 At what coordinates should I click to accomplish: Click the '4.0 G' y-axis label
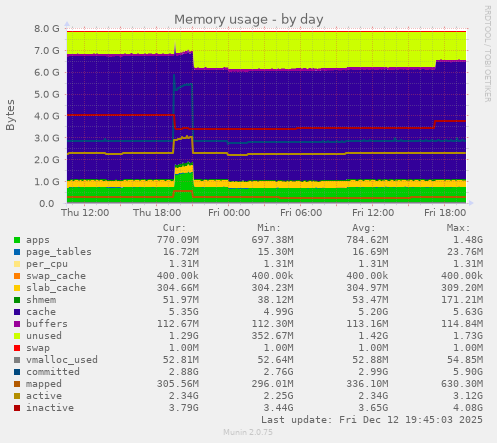pyautogui.click(x=47, y=116)
